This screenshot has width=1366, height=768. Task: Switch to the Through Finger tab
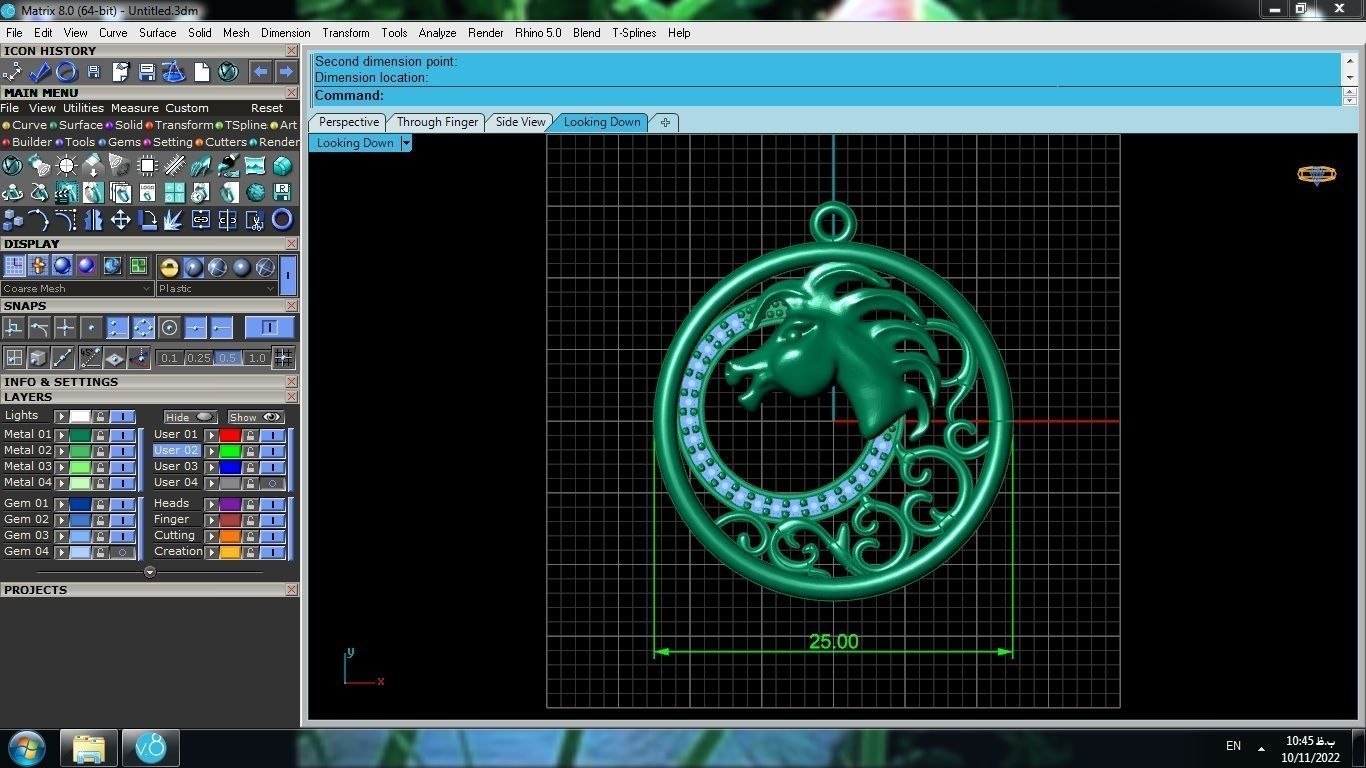(437, 122)
